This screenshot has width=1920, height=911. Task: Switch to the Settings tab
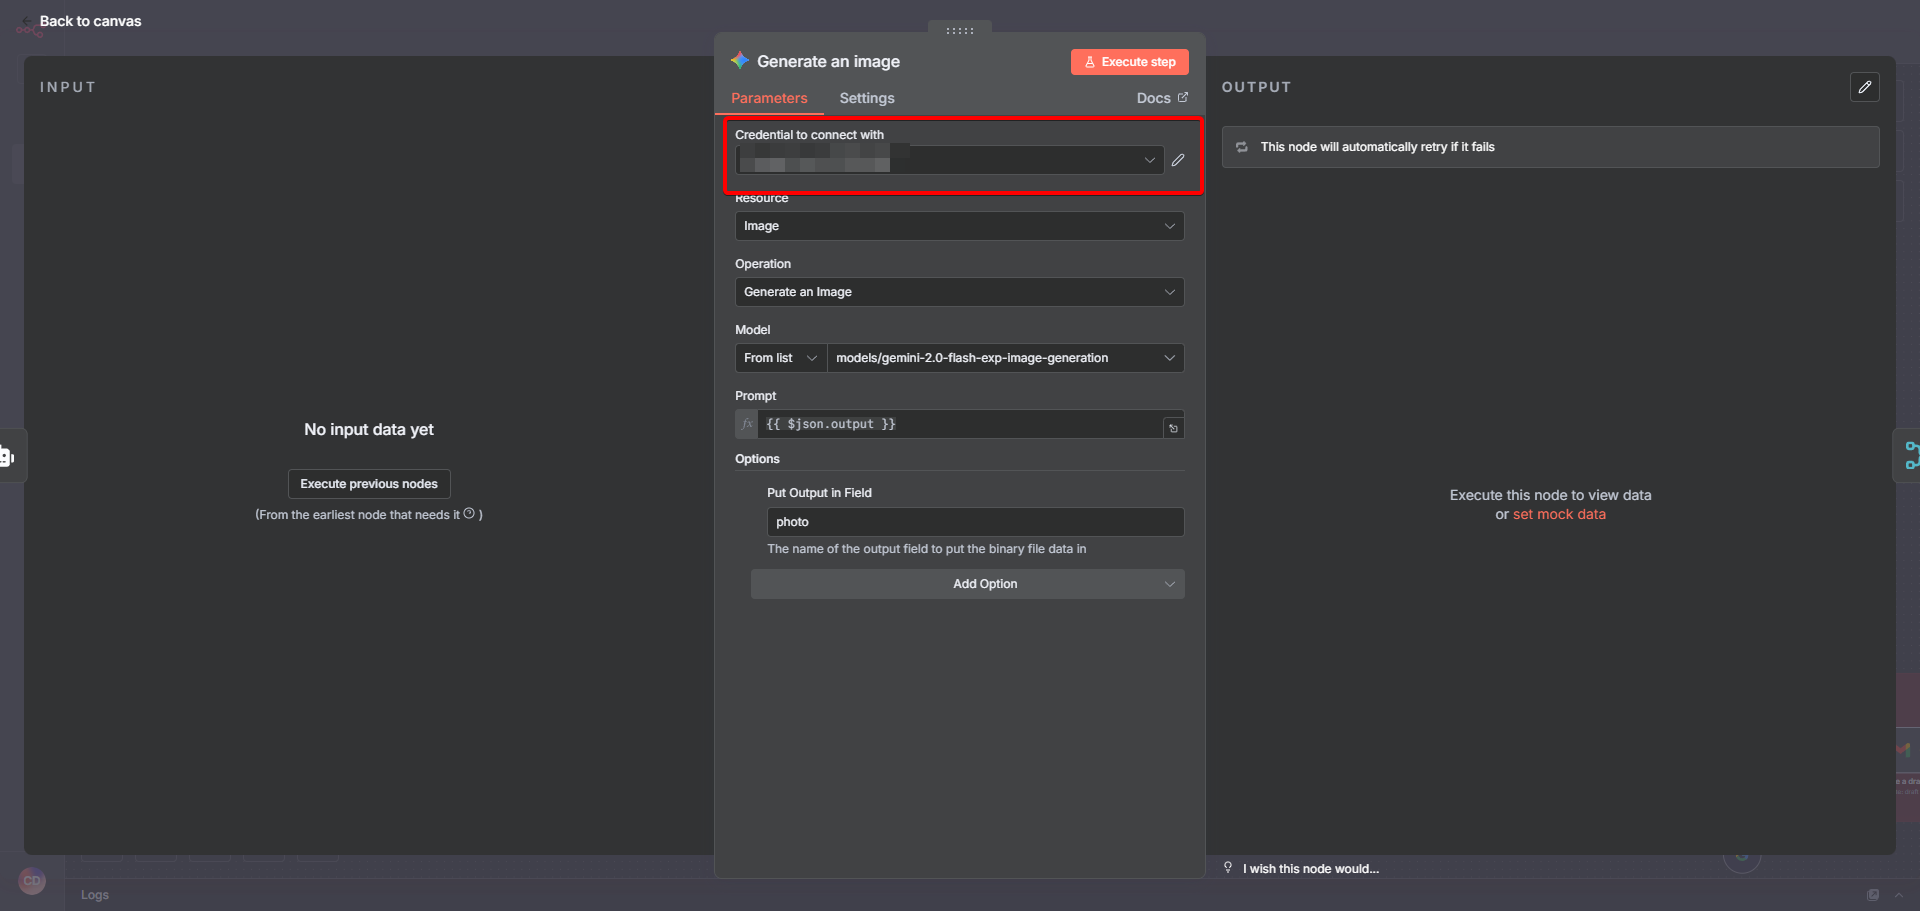pos(866,98)
